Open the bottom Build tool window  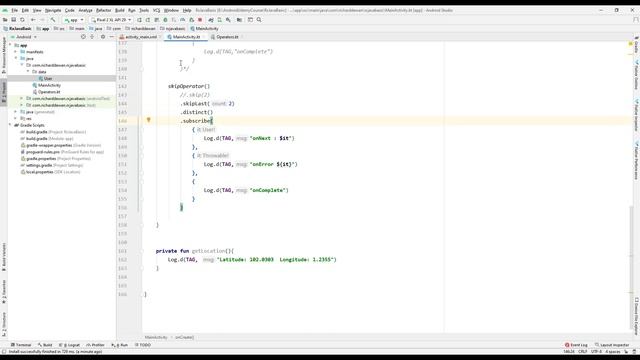[45, 345]
